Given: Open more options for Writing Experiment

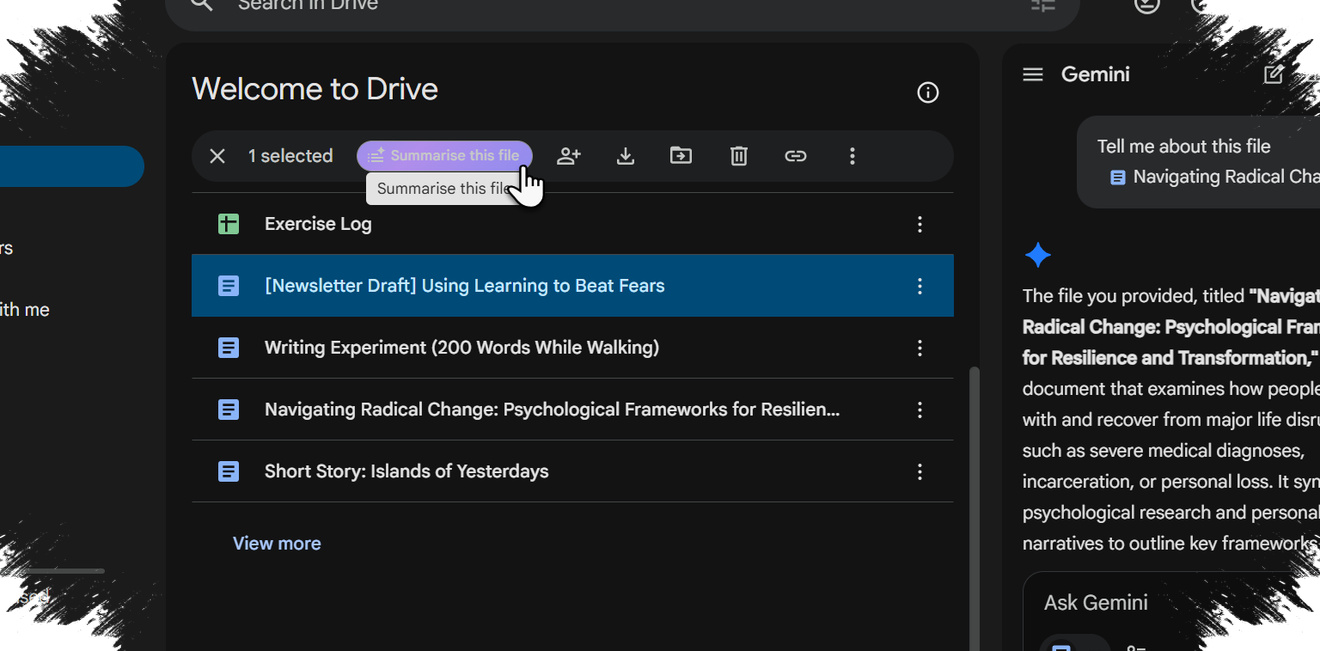Looking at the screenshot, I should click(920, 349).
